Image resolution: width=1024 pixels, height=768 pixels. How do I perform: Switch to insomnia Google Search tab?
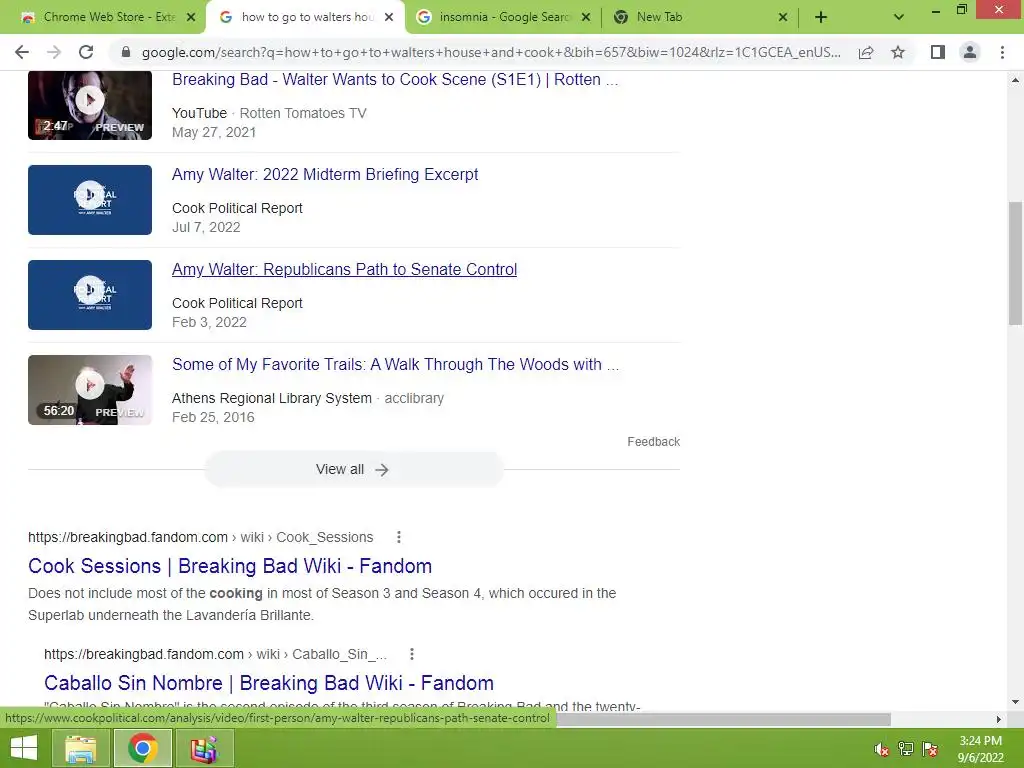click(503, 18)
